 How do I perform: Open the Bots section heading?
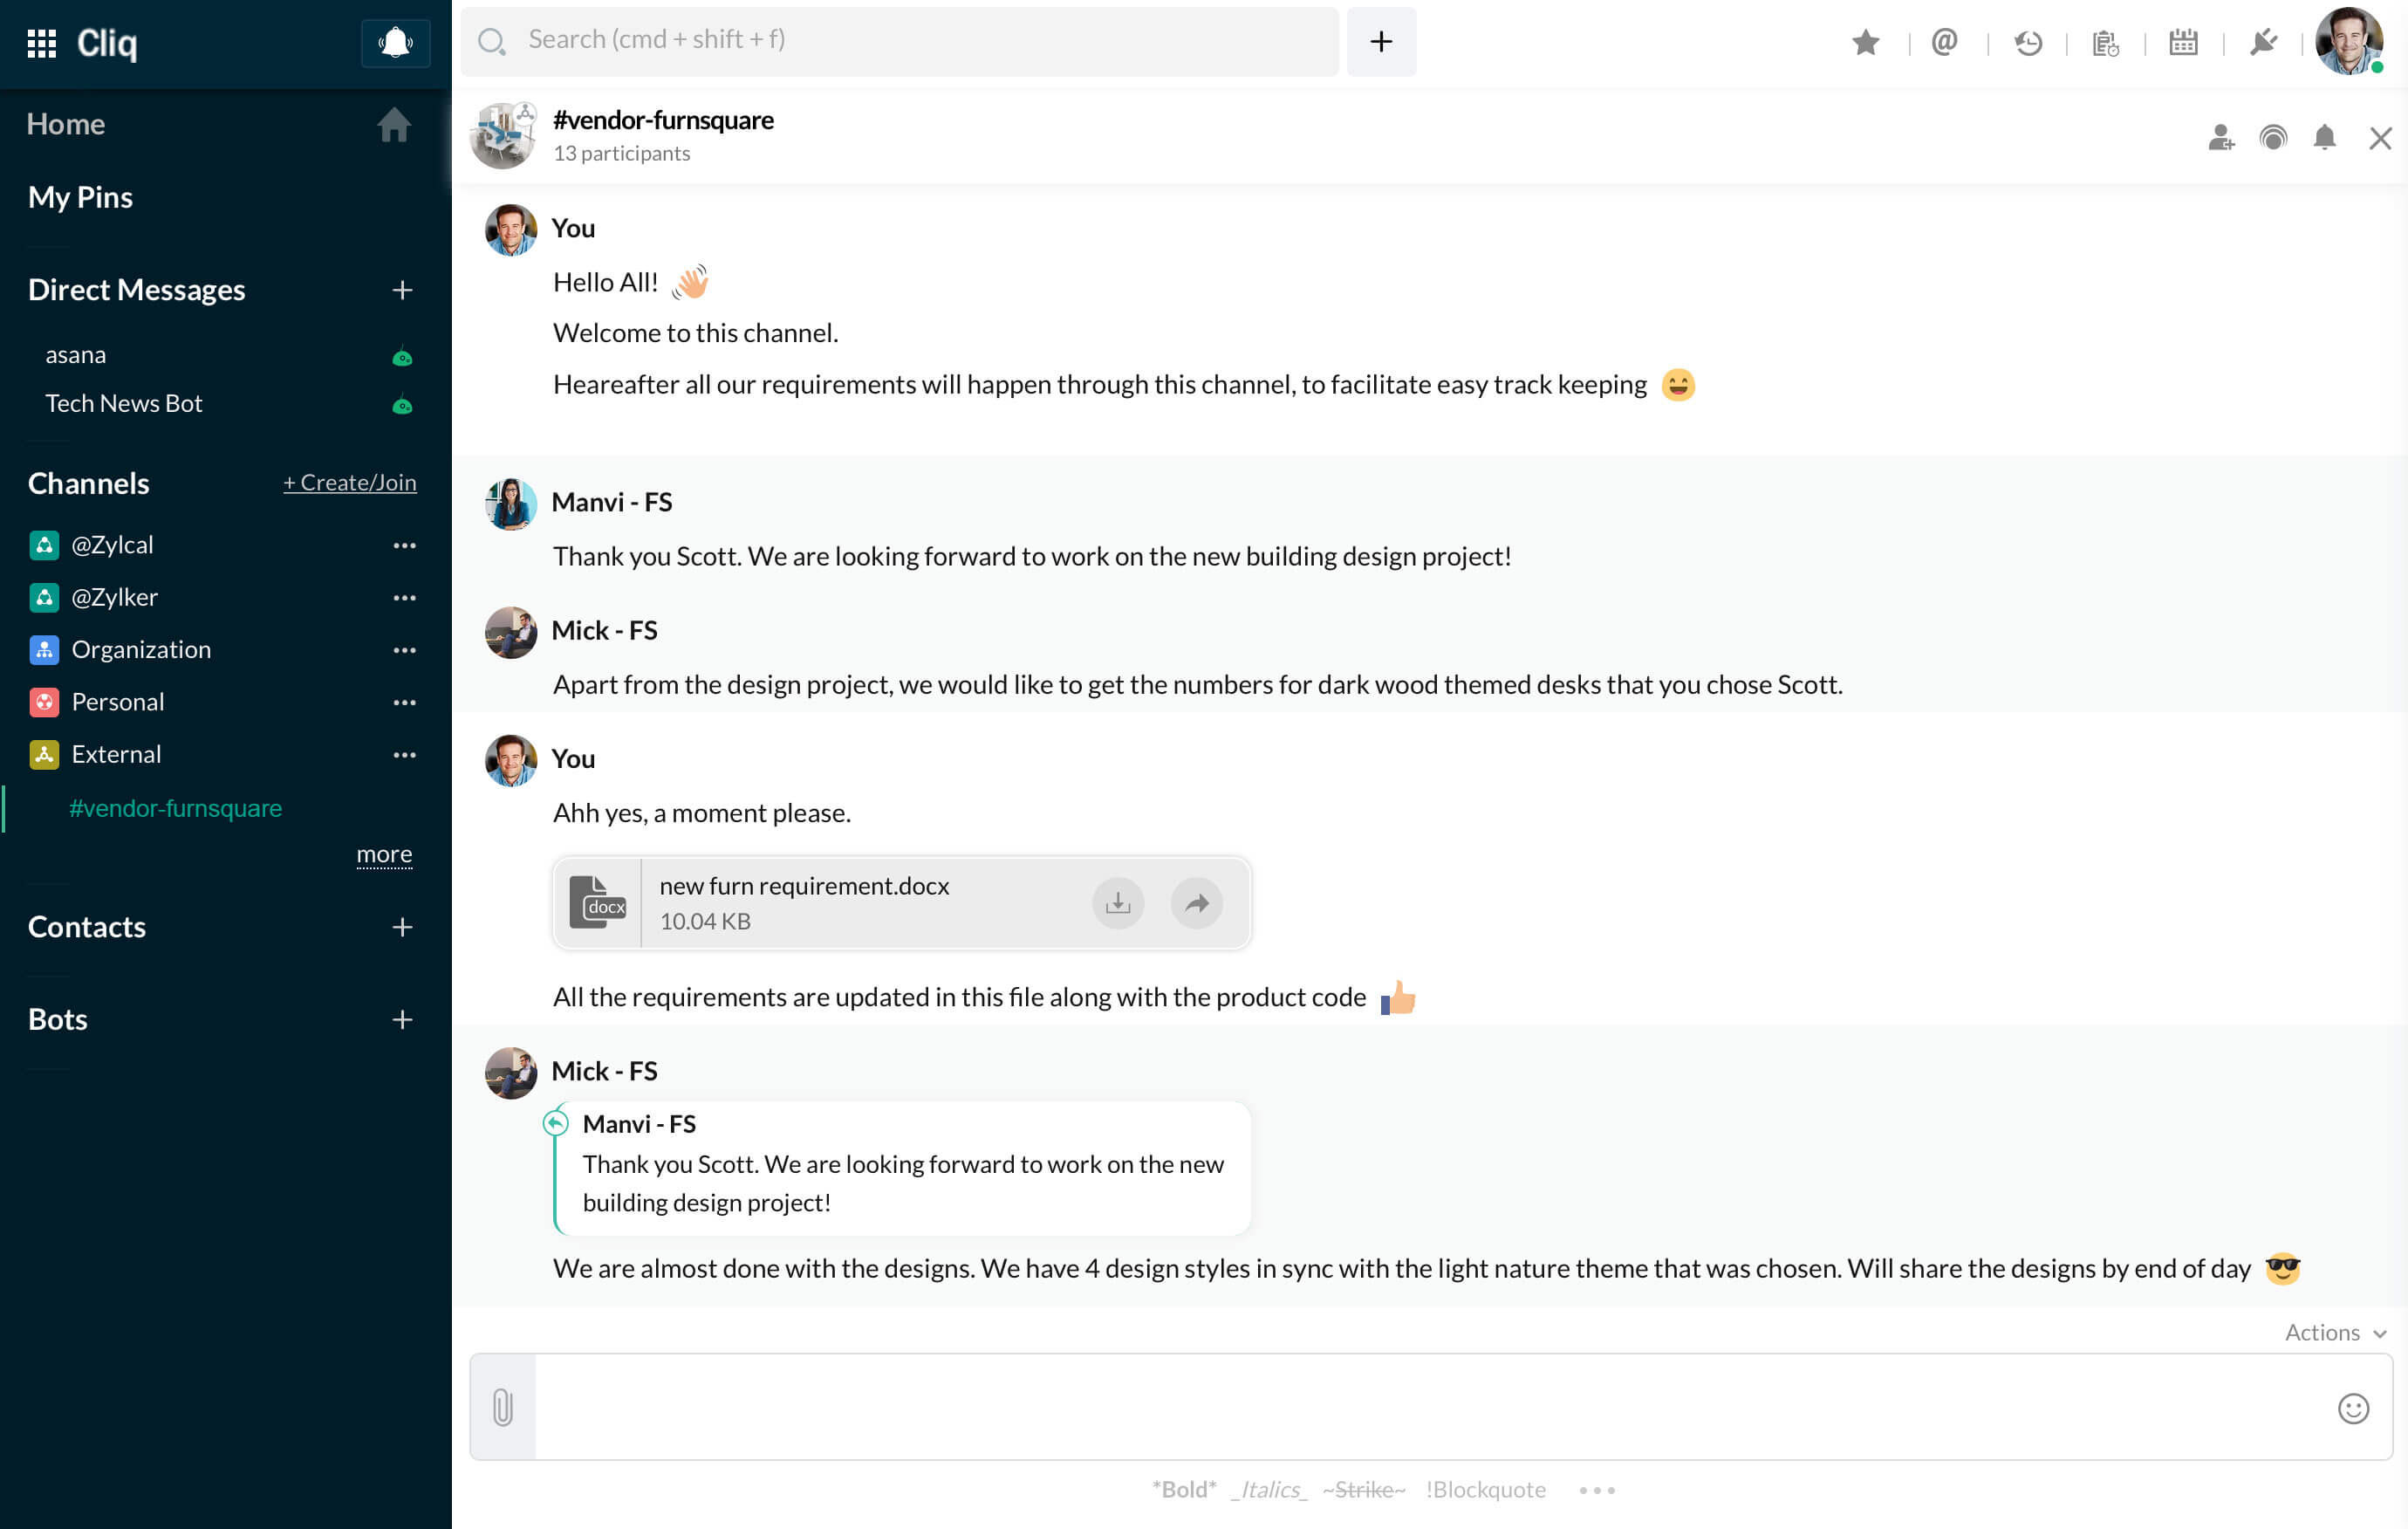(x=58, y=1020)
